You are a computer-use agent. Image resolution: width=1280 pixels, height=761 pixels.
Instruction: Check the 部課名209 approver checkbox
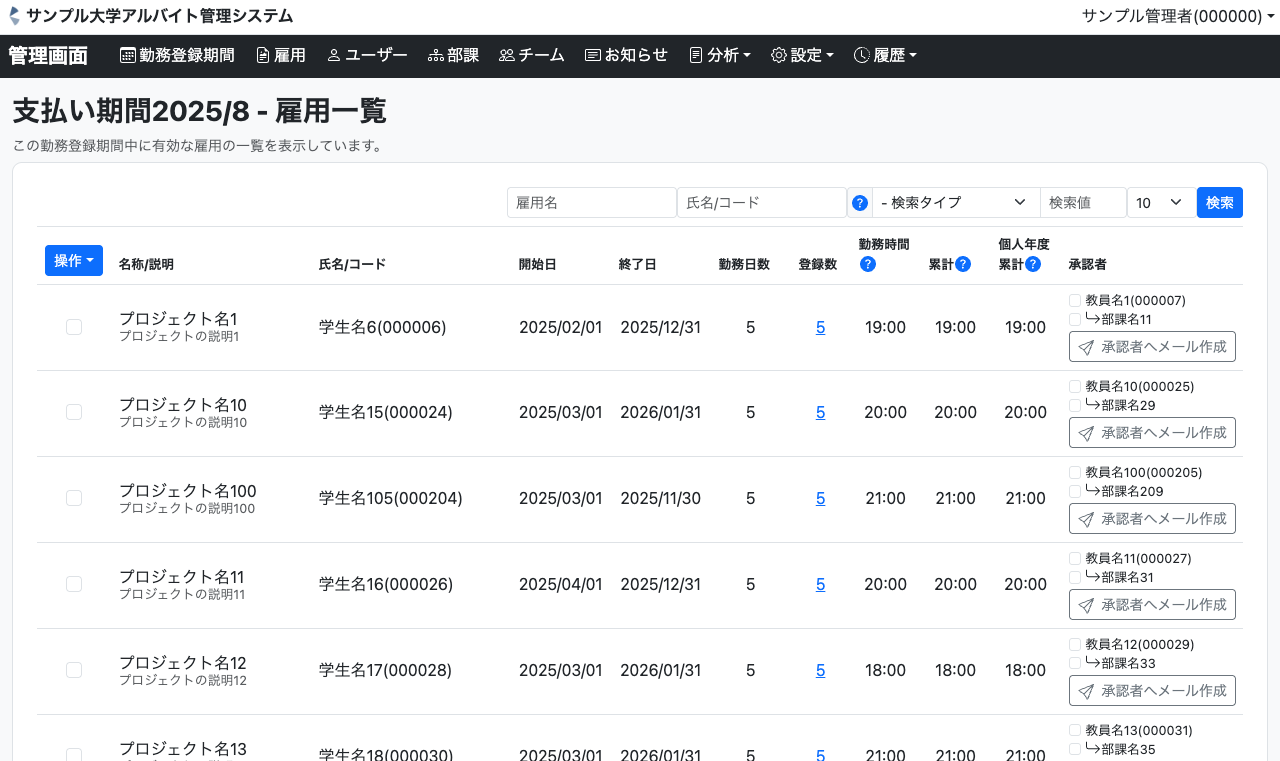coord(1075,492)
